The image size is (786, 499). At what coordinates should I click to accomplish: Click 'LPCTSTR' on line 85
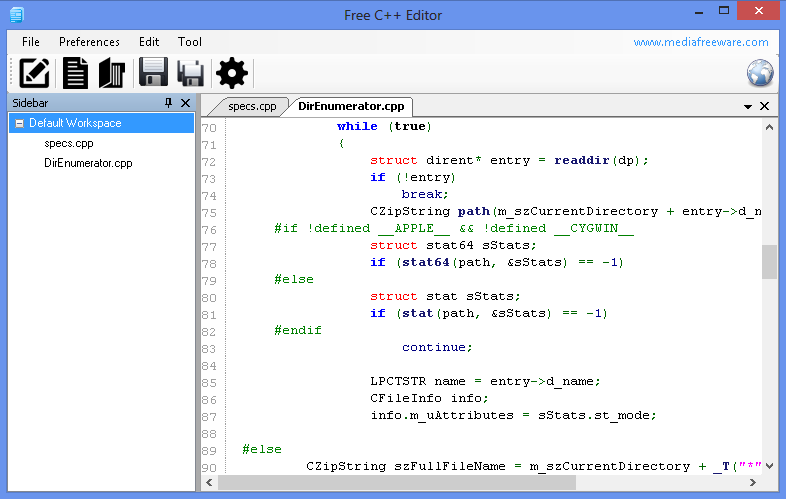(398, 382)
